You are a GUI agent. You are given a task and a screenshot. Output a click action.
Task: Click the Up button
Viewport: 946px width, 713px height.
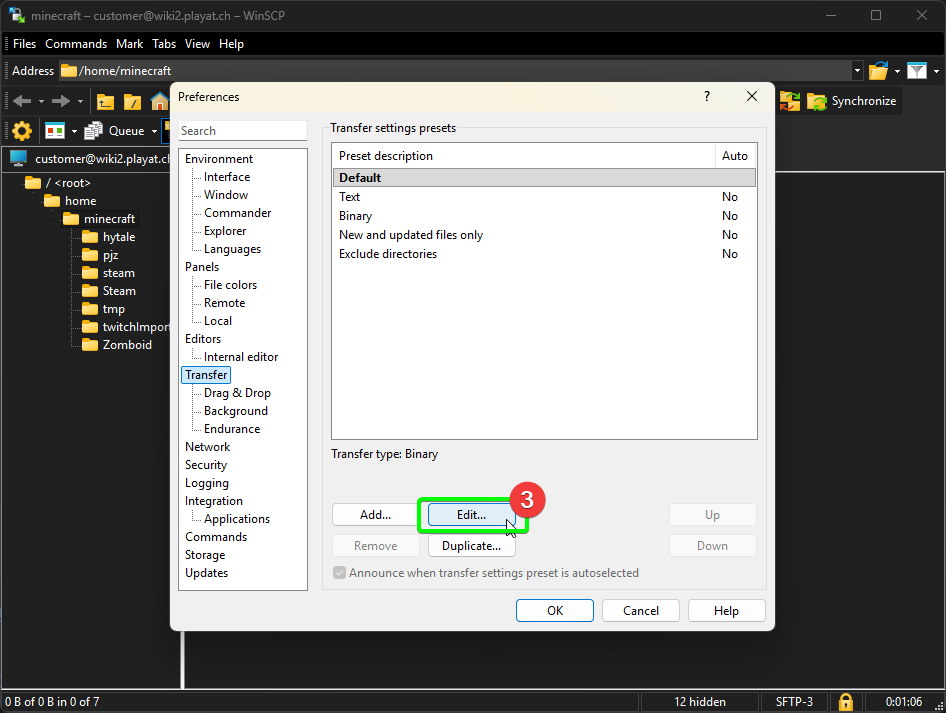pos(712,515)
